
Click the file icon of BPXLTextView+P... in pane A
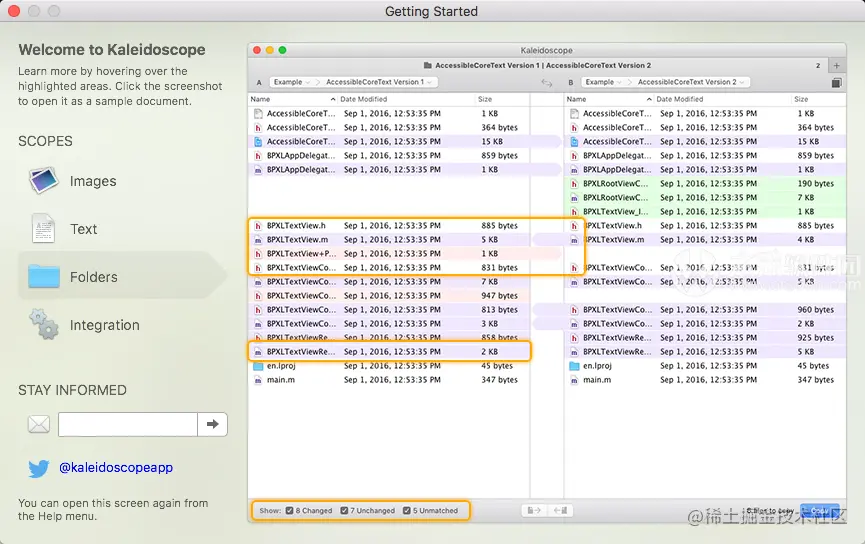258,254
